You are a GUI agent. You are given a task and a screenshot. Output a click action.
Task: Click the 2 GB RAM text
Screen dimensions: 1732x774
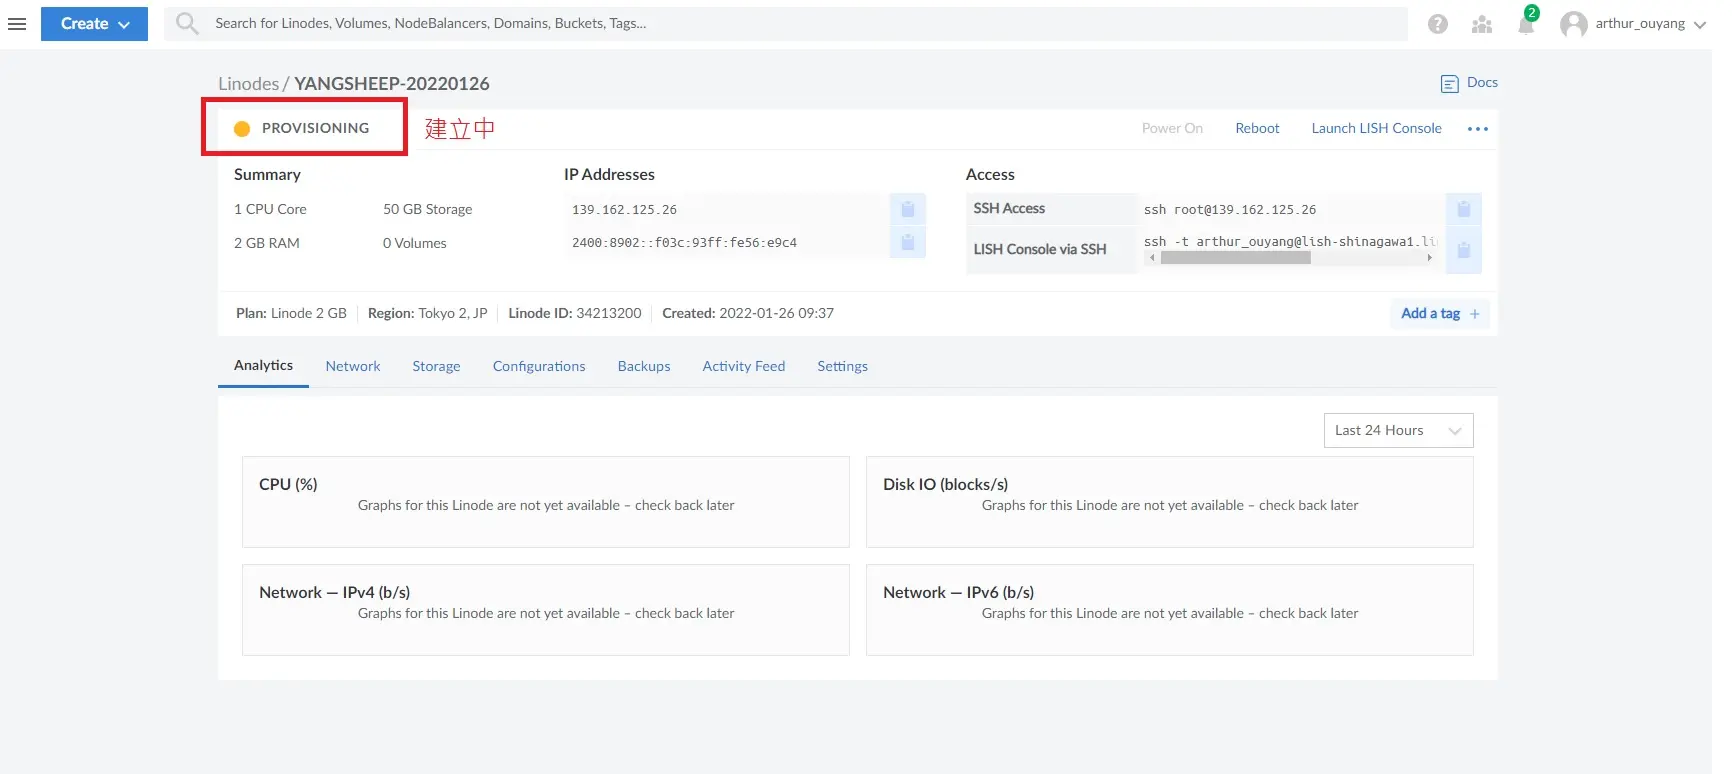[267, 244]
